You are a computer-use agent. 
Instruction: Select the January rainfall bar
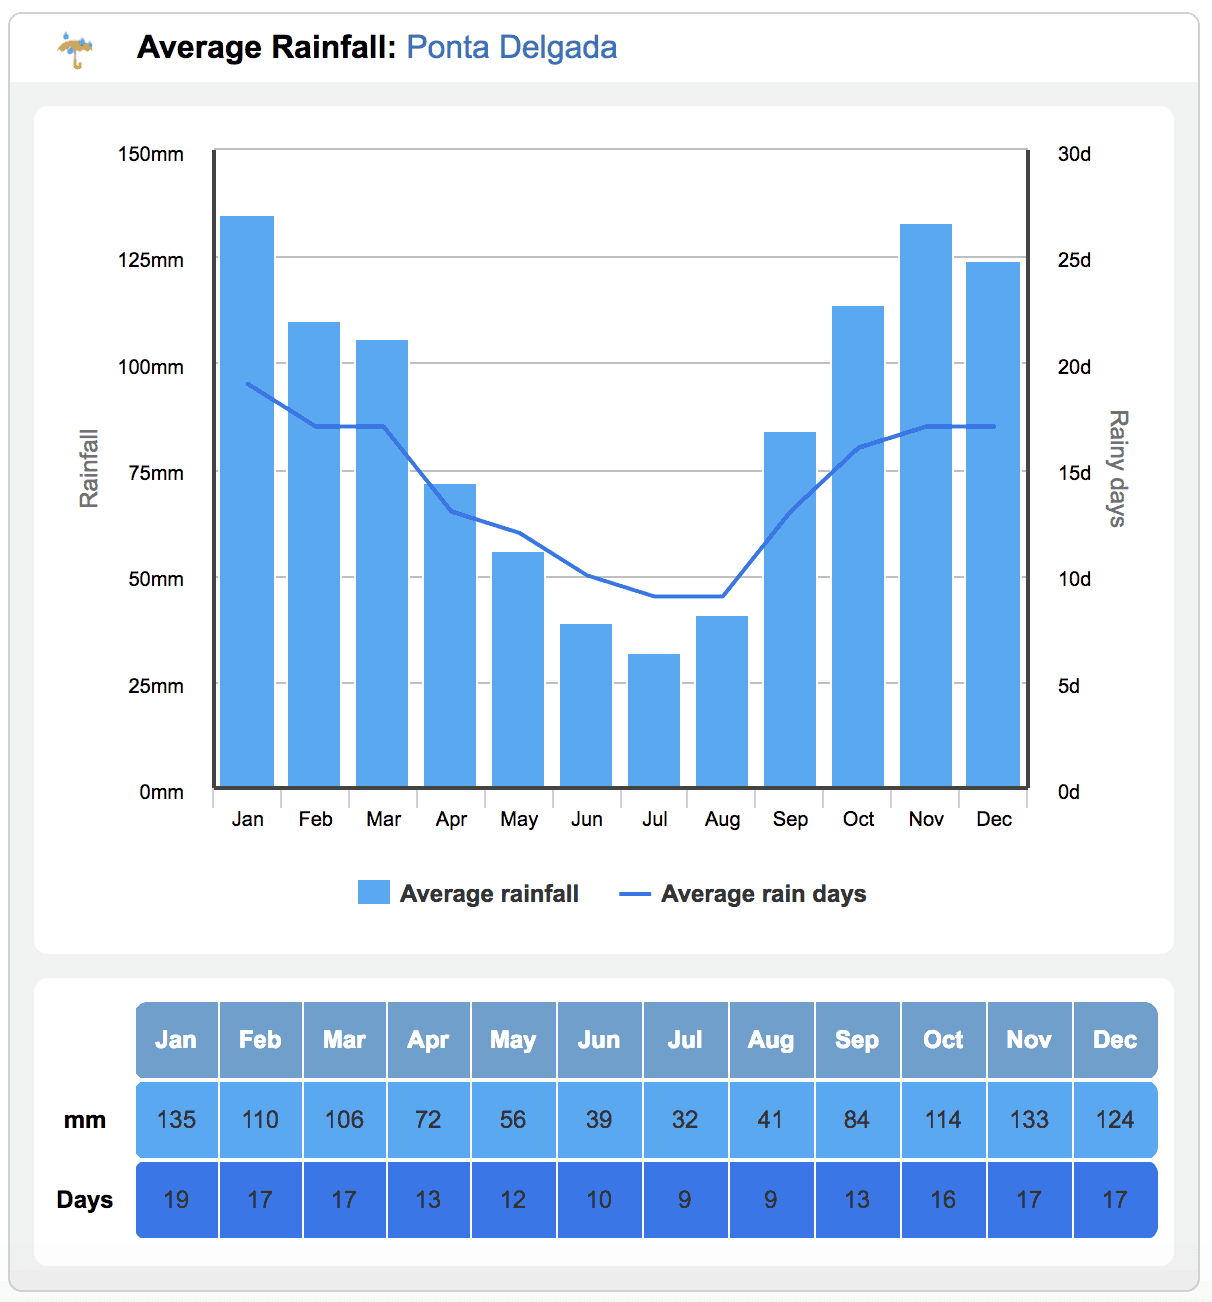click(247, 501)
